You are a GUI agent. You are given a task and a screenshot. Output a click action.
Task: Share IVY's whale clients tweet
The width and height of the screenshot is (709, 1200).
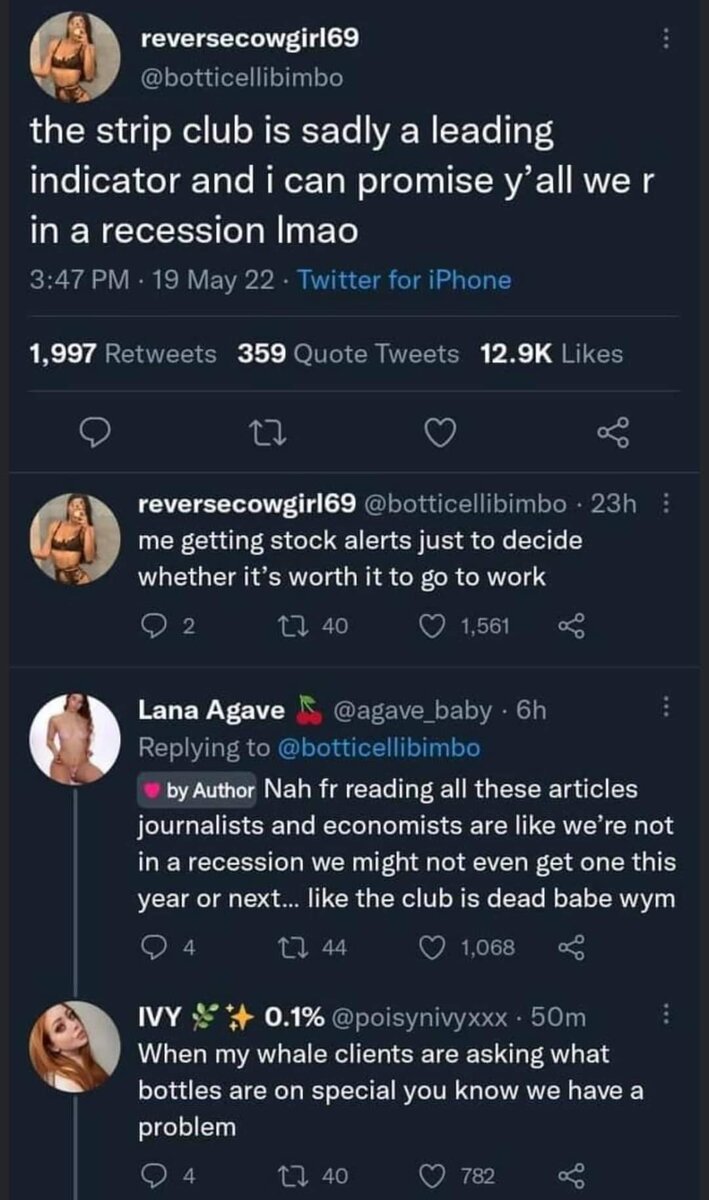(569, 1176)
